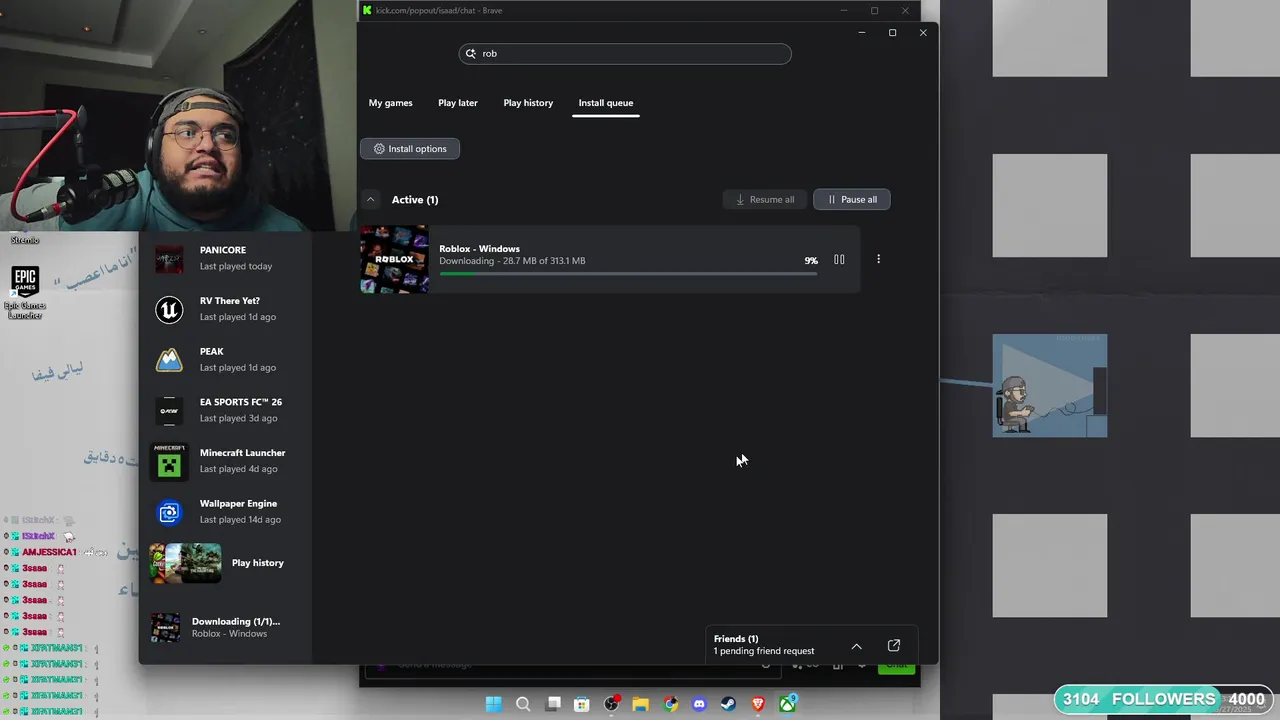Open EA SPORTS FC 26 icon in sidebar
This screenshot has height=720, width=1280.
point(169,411)
